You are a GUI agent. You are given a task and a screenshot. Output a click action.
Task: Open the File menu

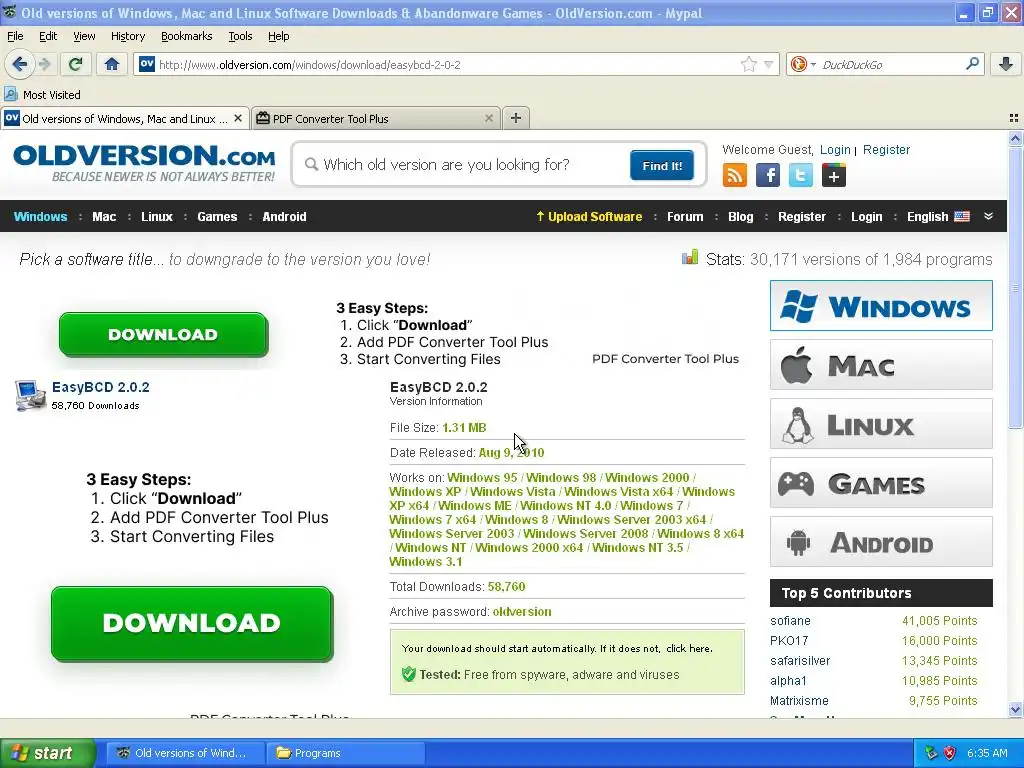15,36
